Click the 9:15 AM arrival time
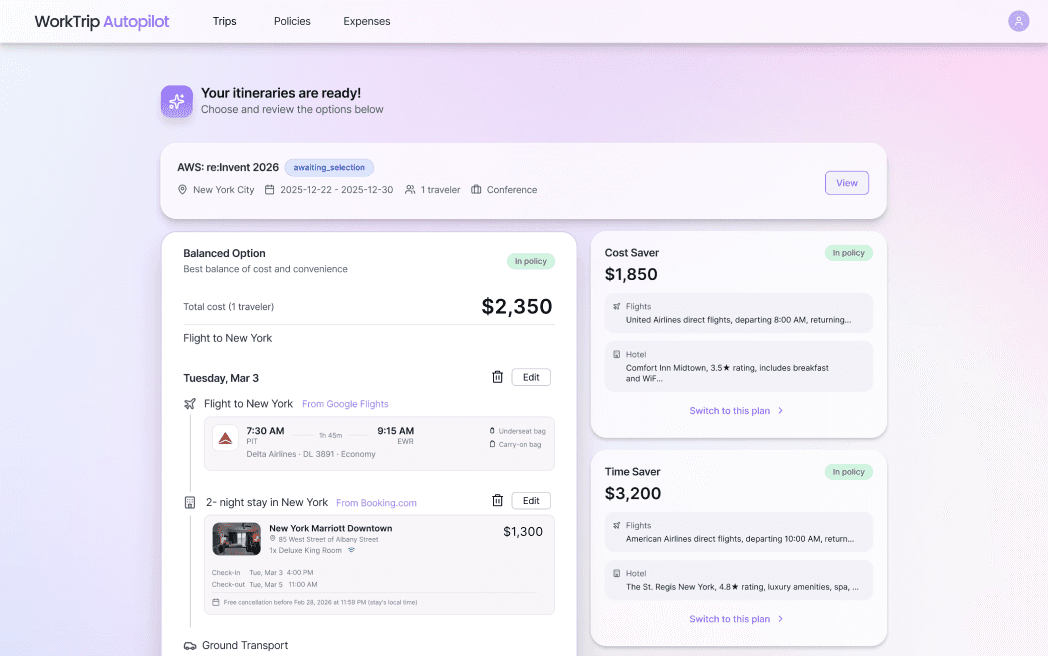The image size is (1048, 656). 396,431
